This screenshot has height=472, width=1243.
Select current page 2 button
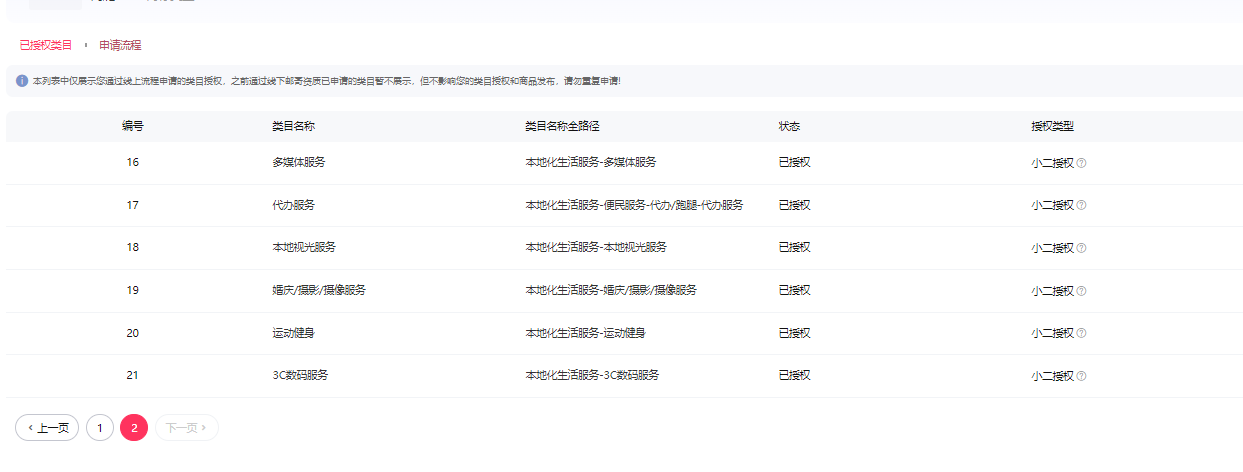[x=134, y=428]
